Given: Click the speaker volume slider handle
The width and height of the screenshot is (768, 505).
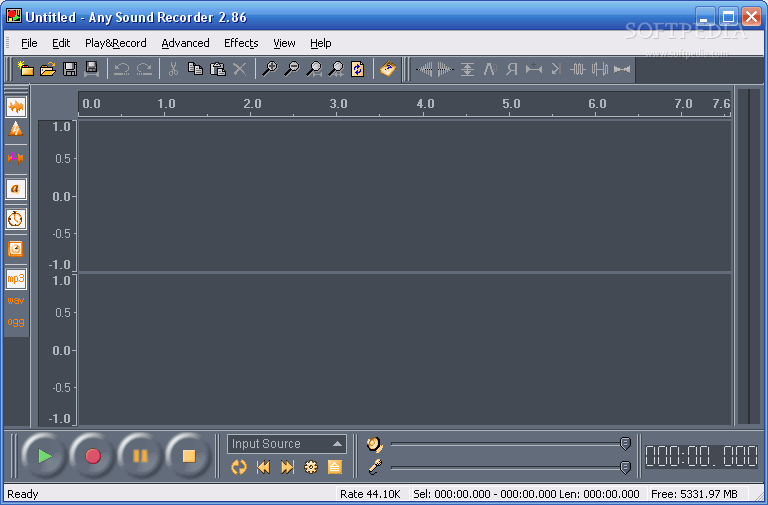Looking at the screenshot, I should pos(625,444).
